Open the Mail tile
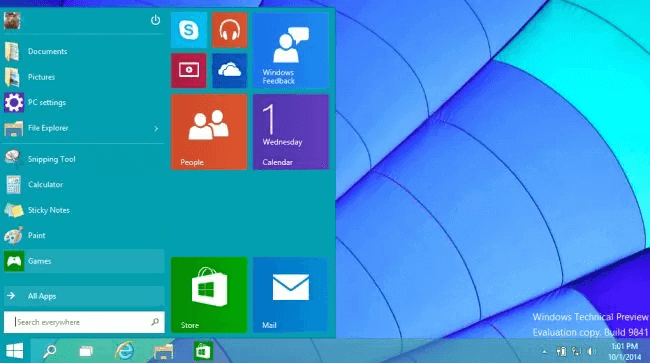This screenshot has height=363, width=650. [x=291, y=295]
